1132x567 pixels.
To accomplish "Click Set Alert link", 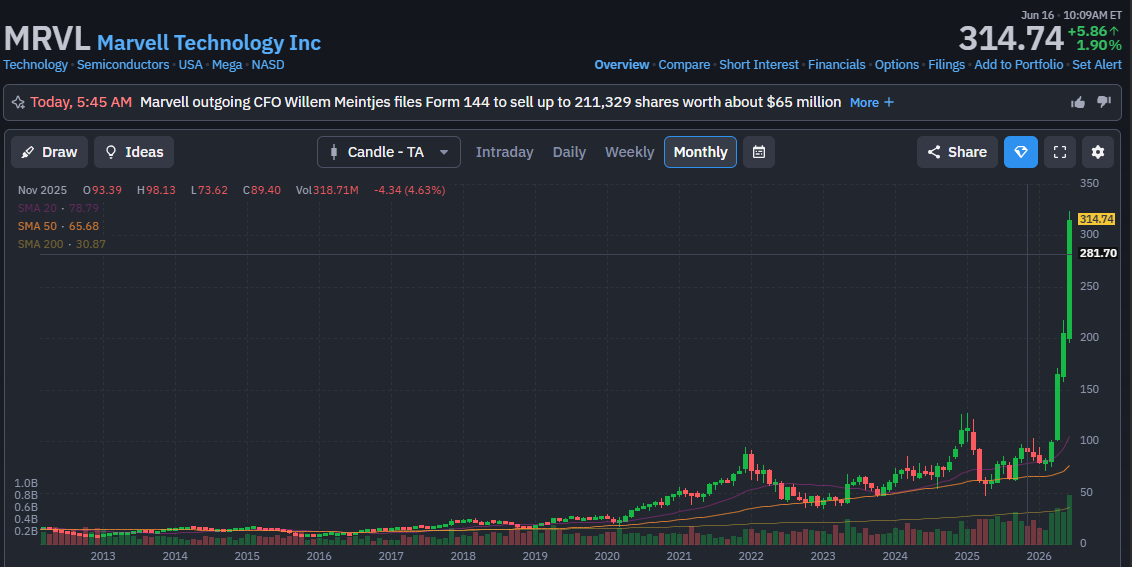I will (x=1097, y=64).
